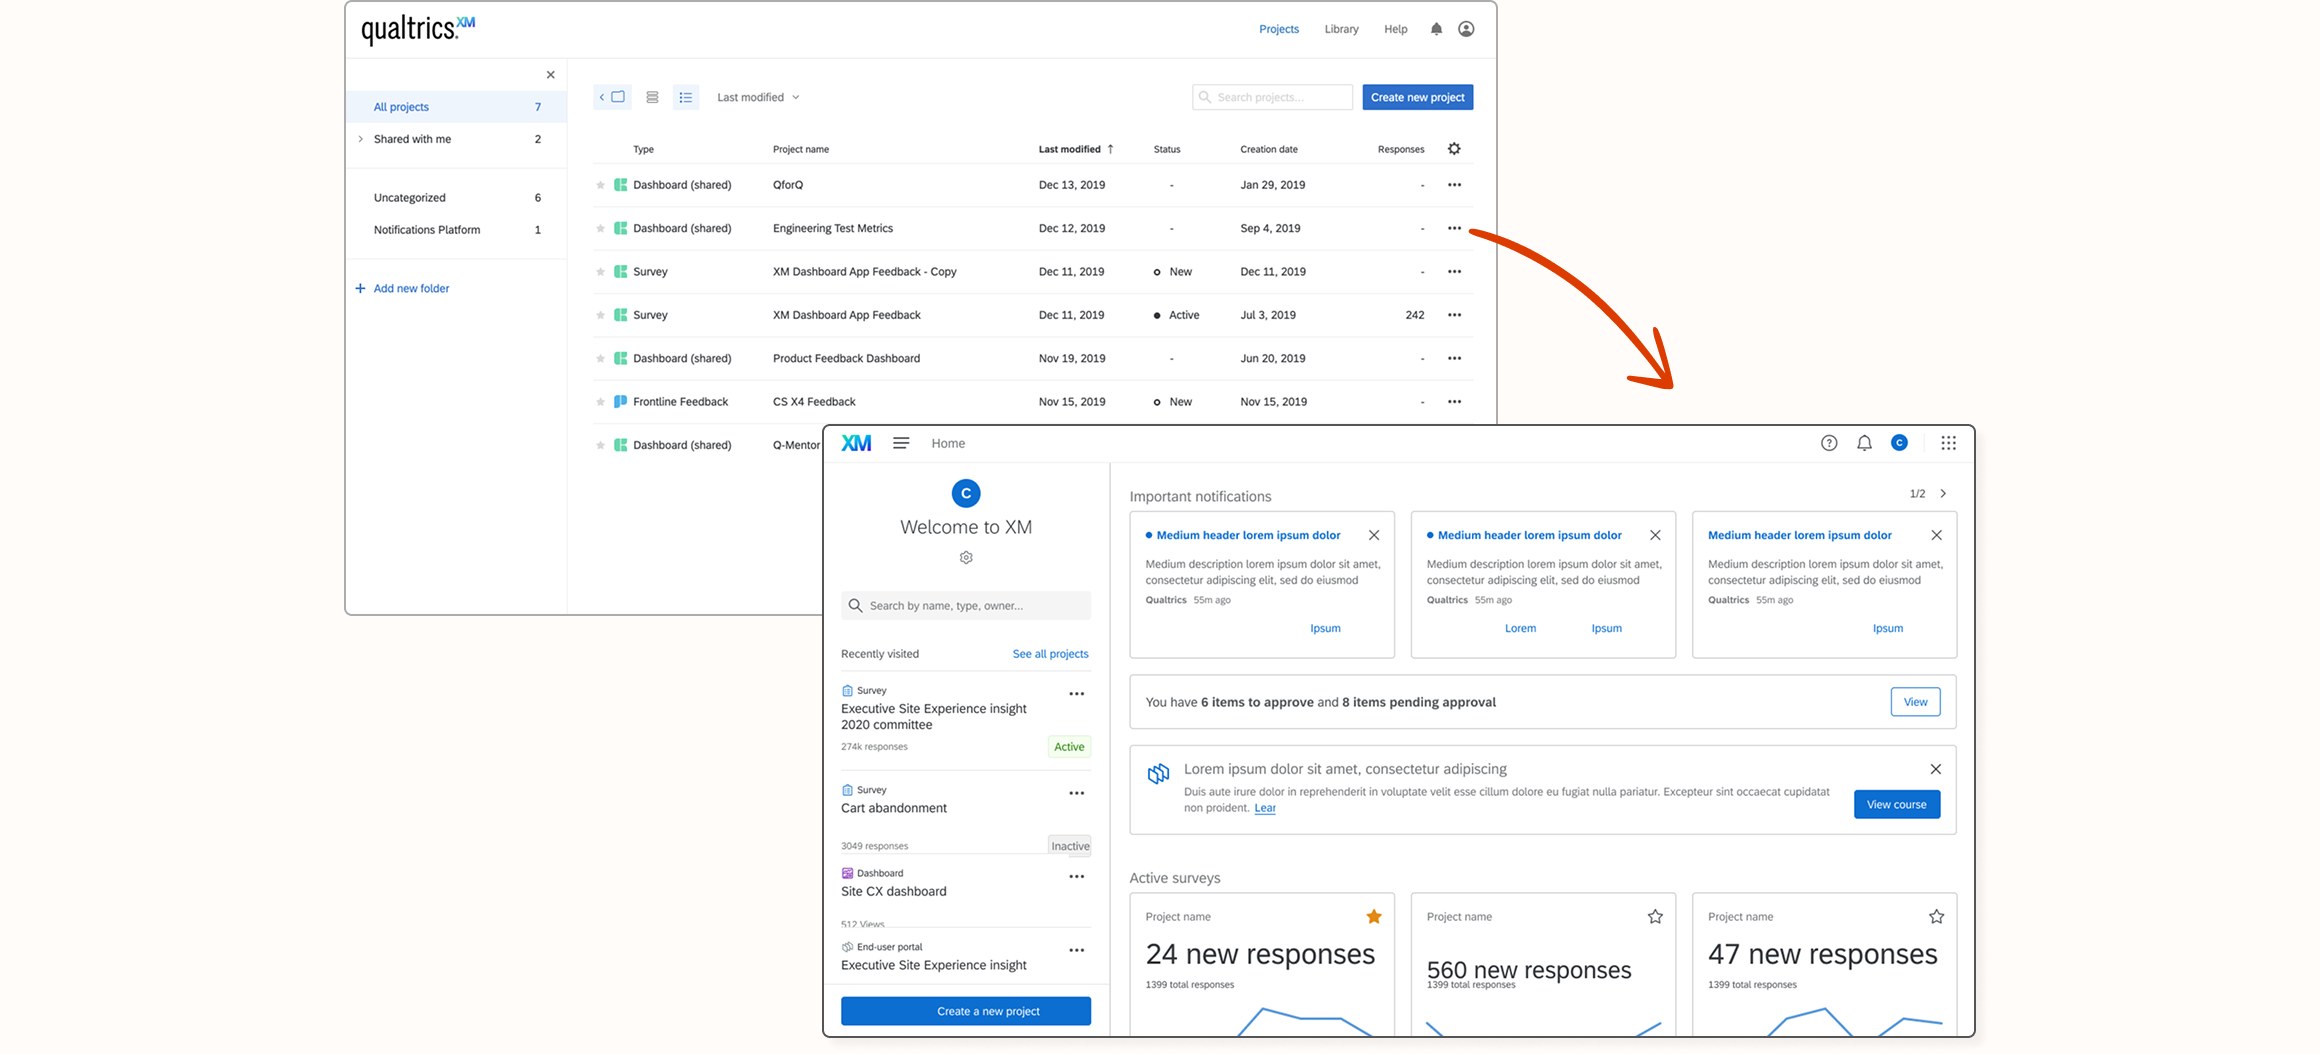Click help question mark icon in XM Home
2320x1054 pixels.
coord(1829,443)
